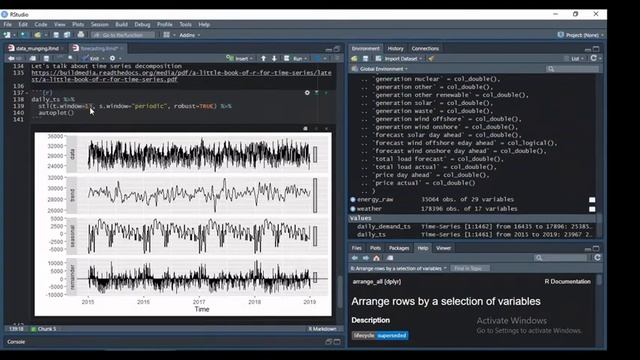Click the Print icon in main toolbar
Screen dimensions: 640x360
tap(81, 35)
